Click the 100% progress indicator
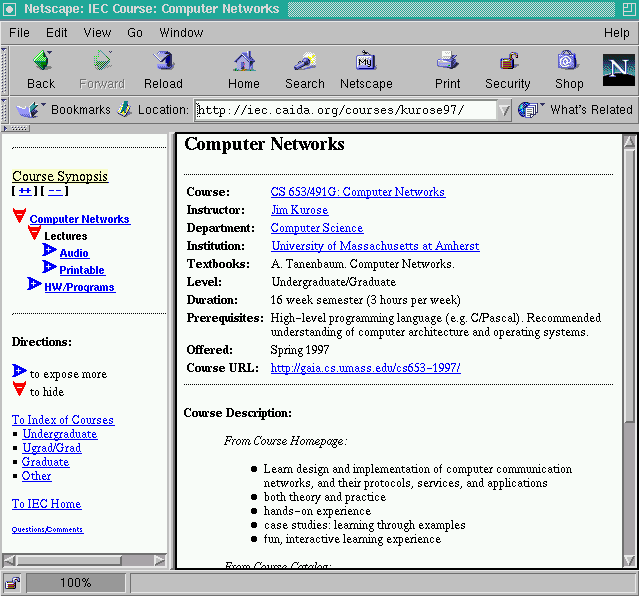The height and width of the screenshot is (596, 639). 76,583
